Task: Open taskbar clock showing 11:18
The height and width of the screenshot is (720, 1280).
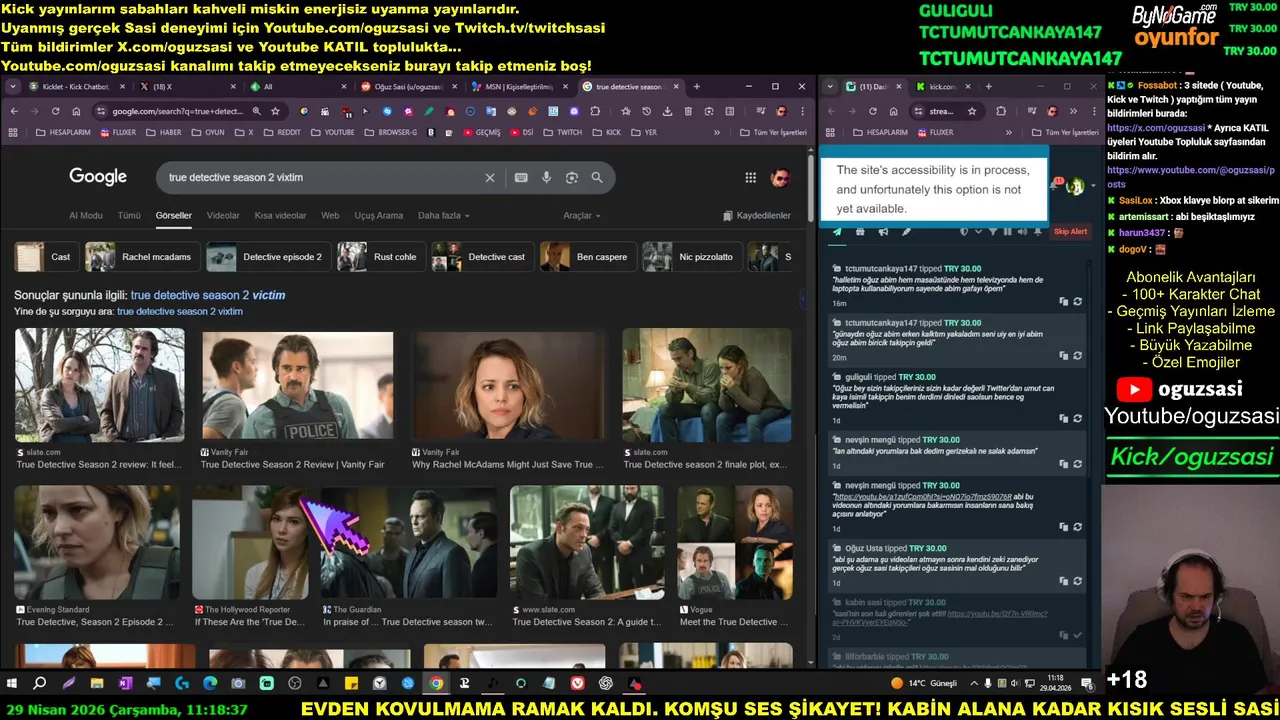Action: tap(1056, 683)
